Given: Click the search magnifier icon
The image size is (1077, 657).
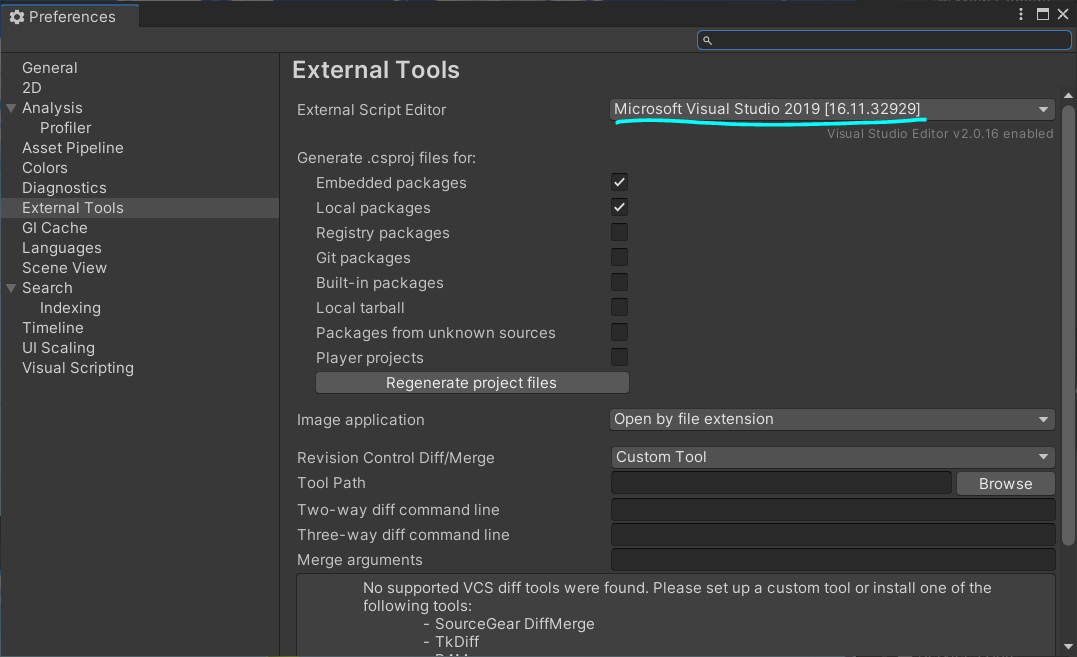Looking at the screenshot, I should (707, 41).
